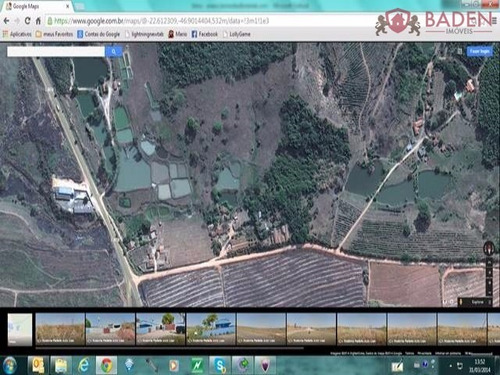Open the Facebook bookmark
The width and height of the screenshot is (500, 375).
point(204,34)
